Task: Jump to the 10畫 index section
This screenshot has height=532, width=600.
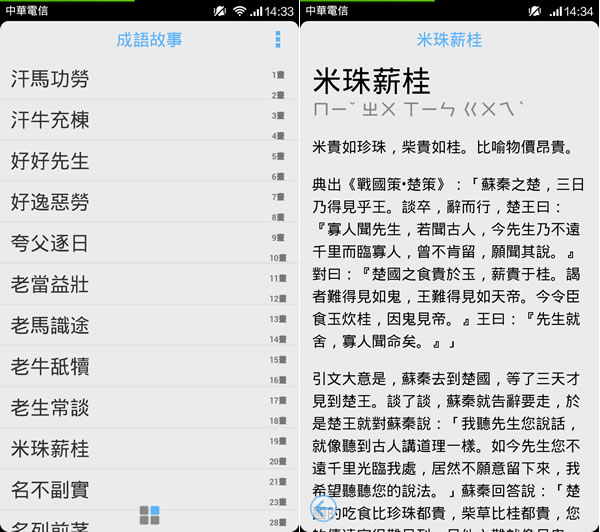Action: click(278, 258)
